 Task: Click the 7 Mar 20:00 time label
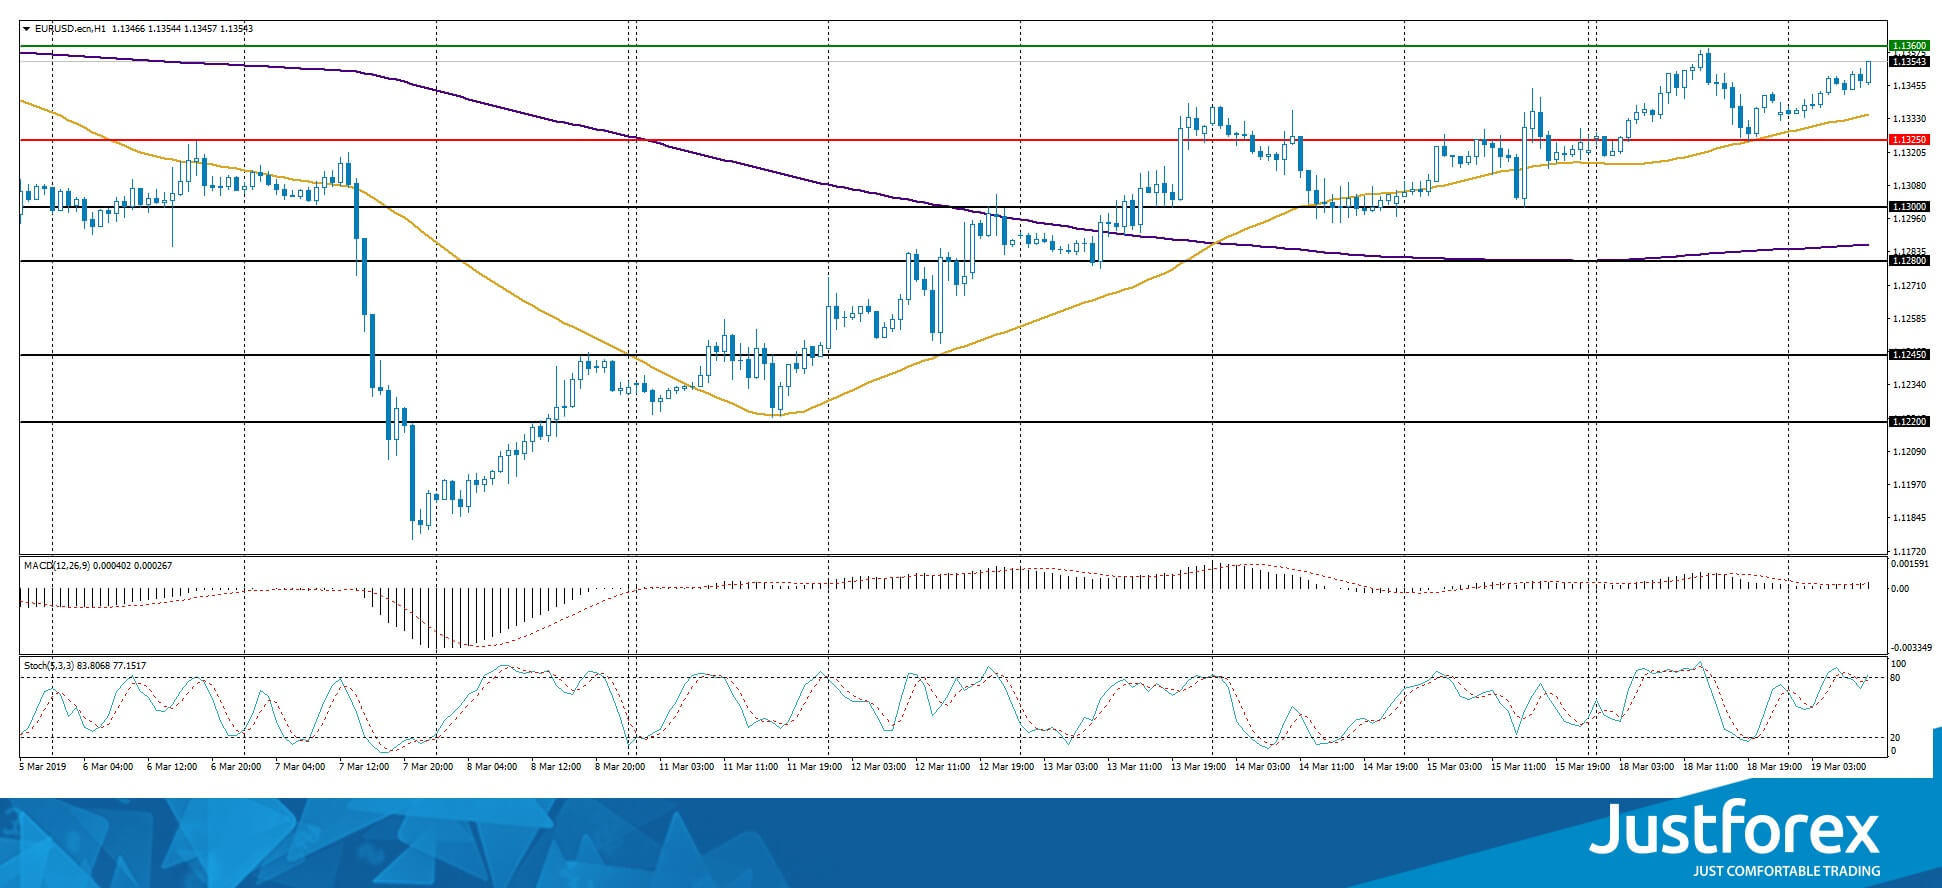(x=428, y=767)
